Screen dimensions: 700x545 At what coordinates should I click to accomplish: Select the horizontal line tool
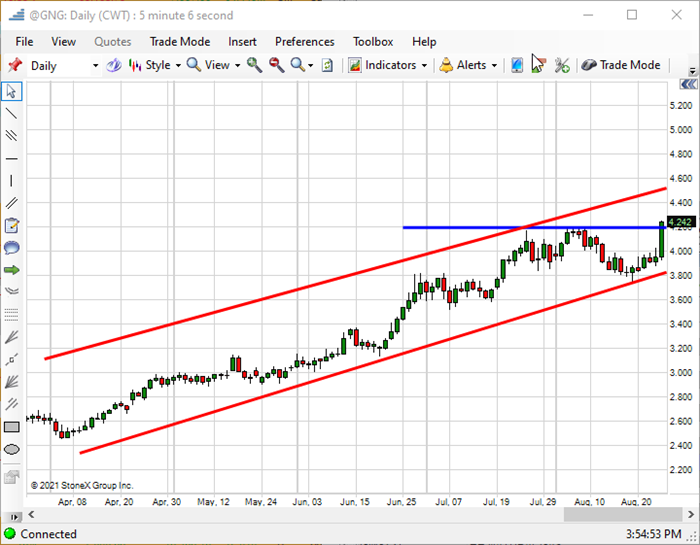coord(11,158)
